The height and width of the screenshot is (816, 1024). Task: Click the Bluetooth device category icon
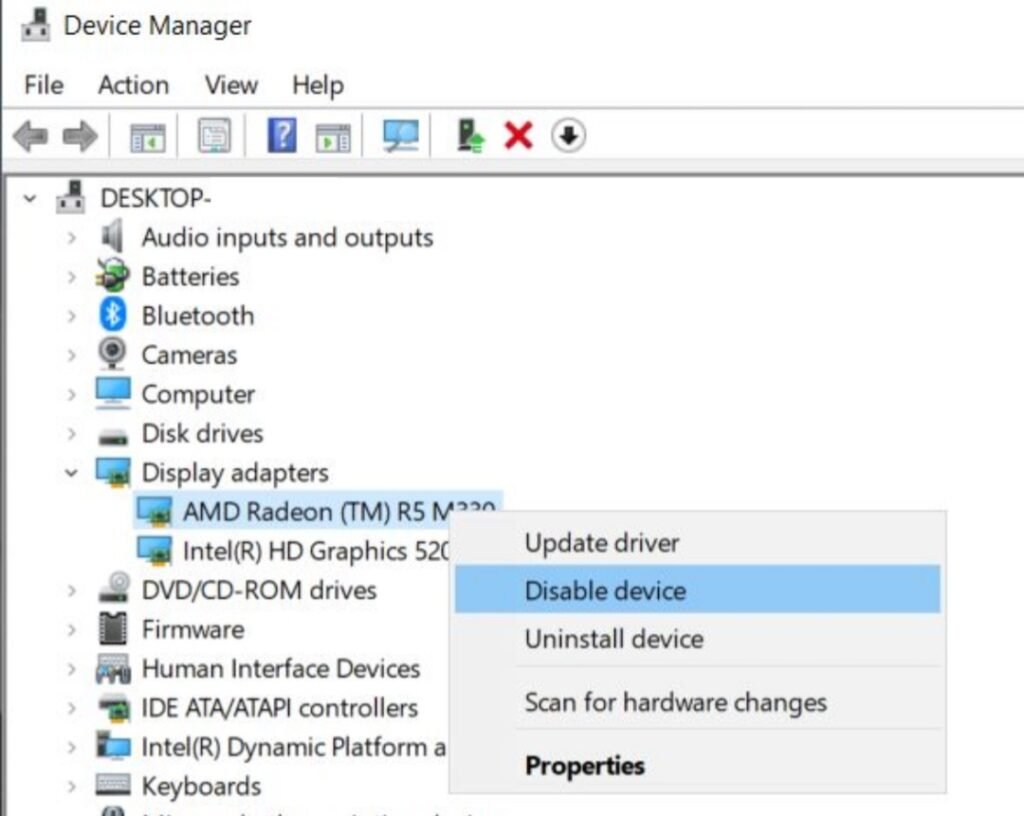[113, 315]
